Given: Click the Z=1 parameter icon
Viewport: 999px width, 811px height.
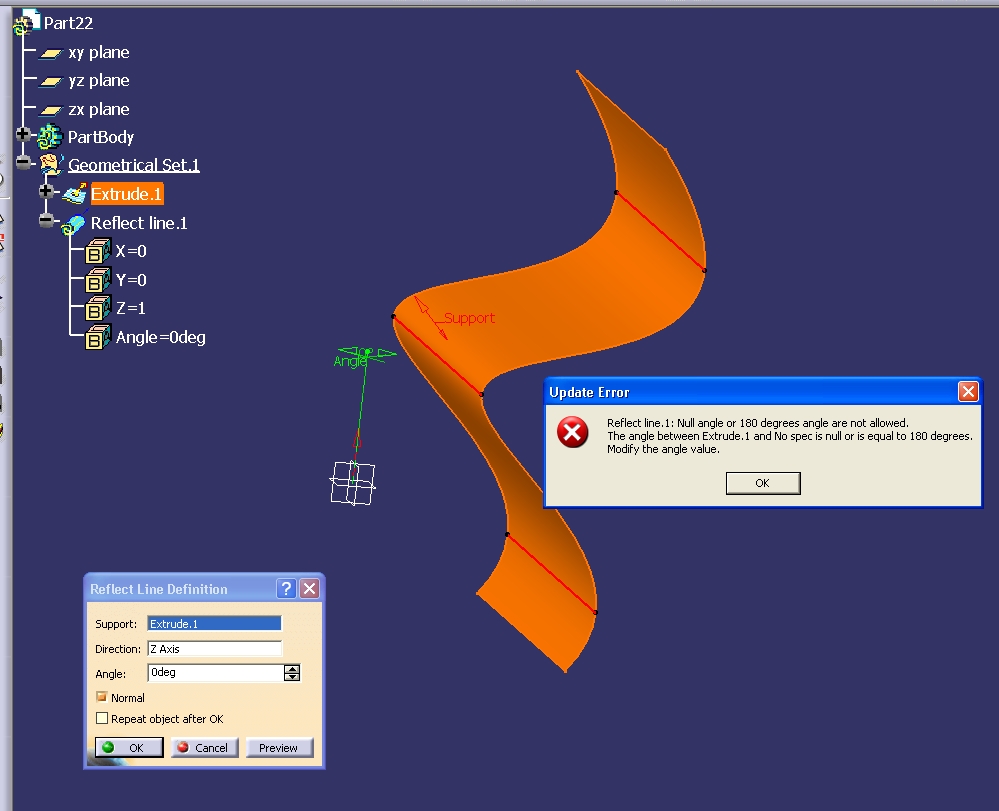Looking at the screenshot, I should click(97, 308).
